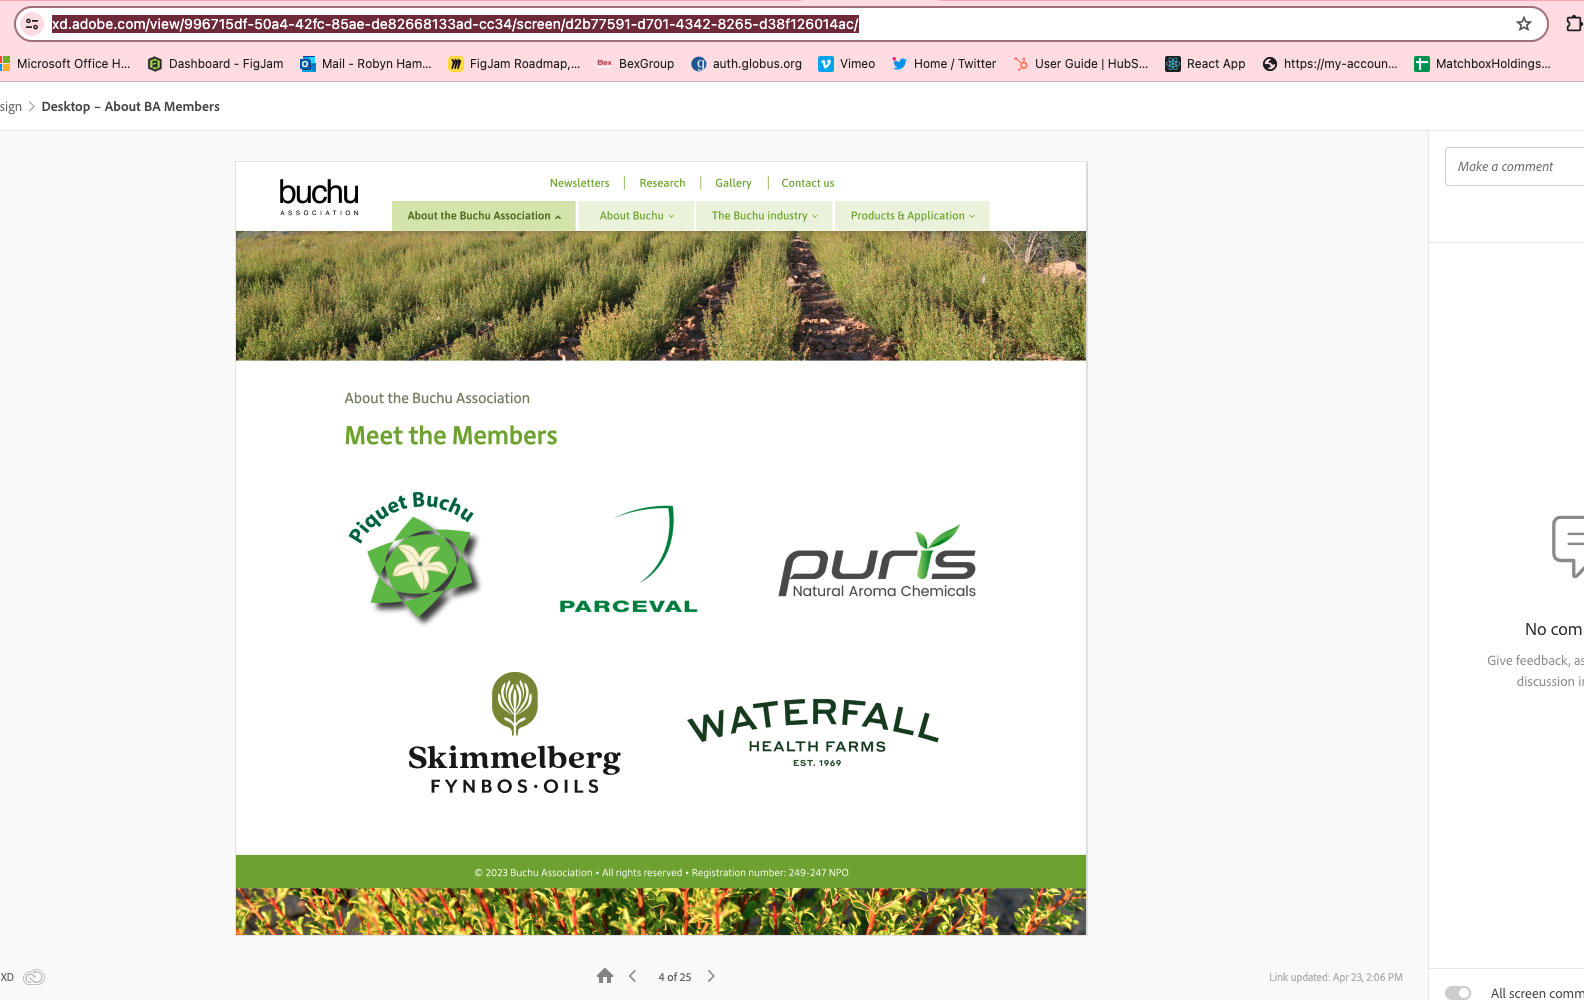Select the Gallery nav link

click(x=733, y=183)
